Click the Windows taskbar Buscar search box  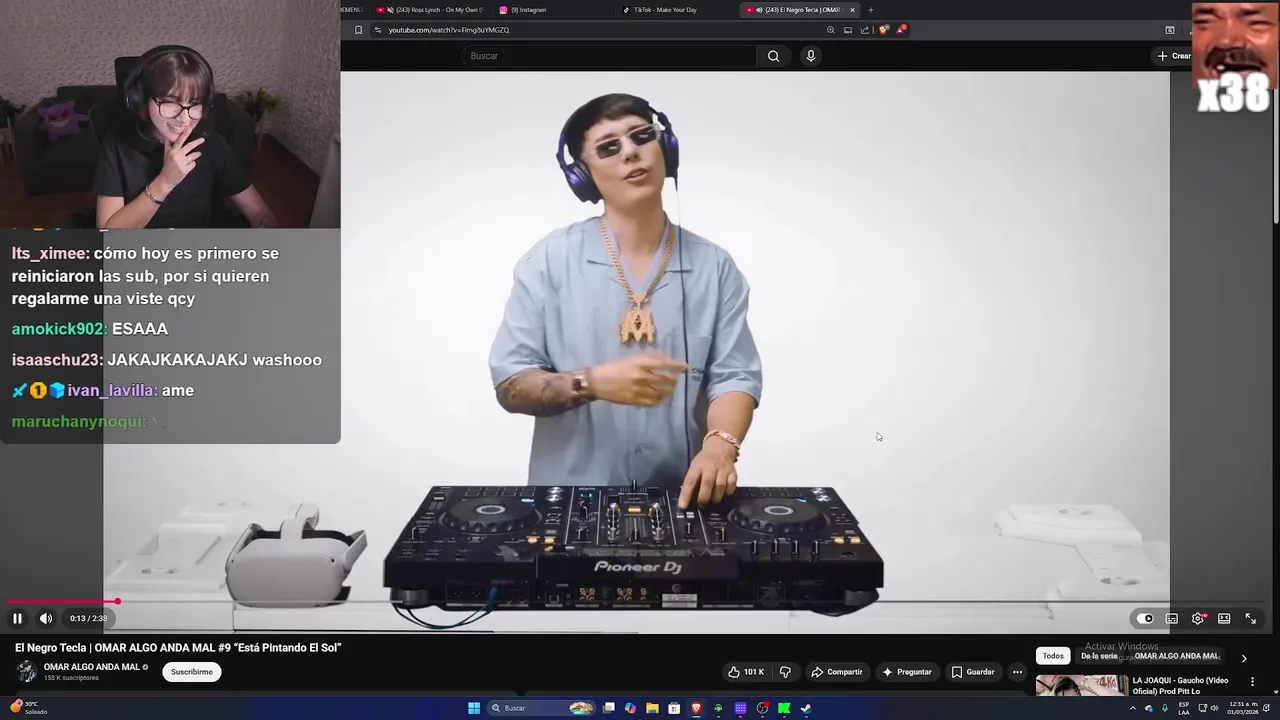click(541, 708)
